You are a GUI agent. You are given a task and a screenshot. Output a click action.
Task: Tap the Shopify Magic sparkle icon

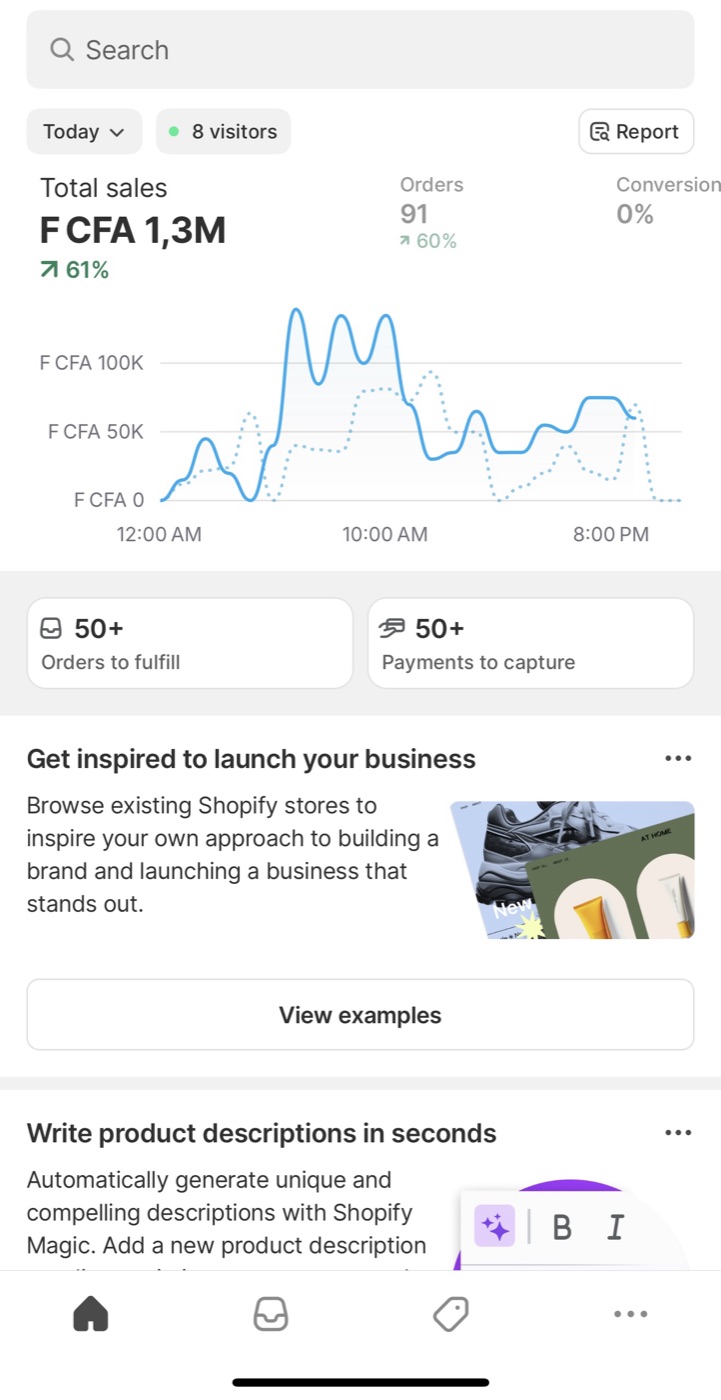[494, 1226]
